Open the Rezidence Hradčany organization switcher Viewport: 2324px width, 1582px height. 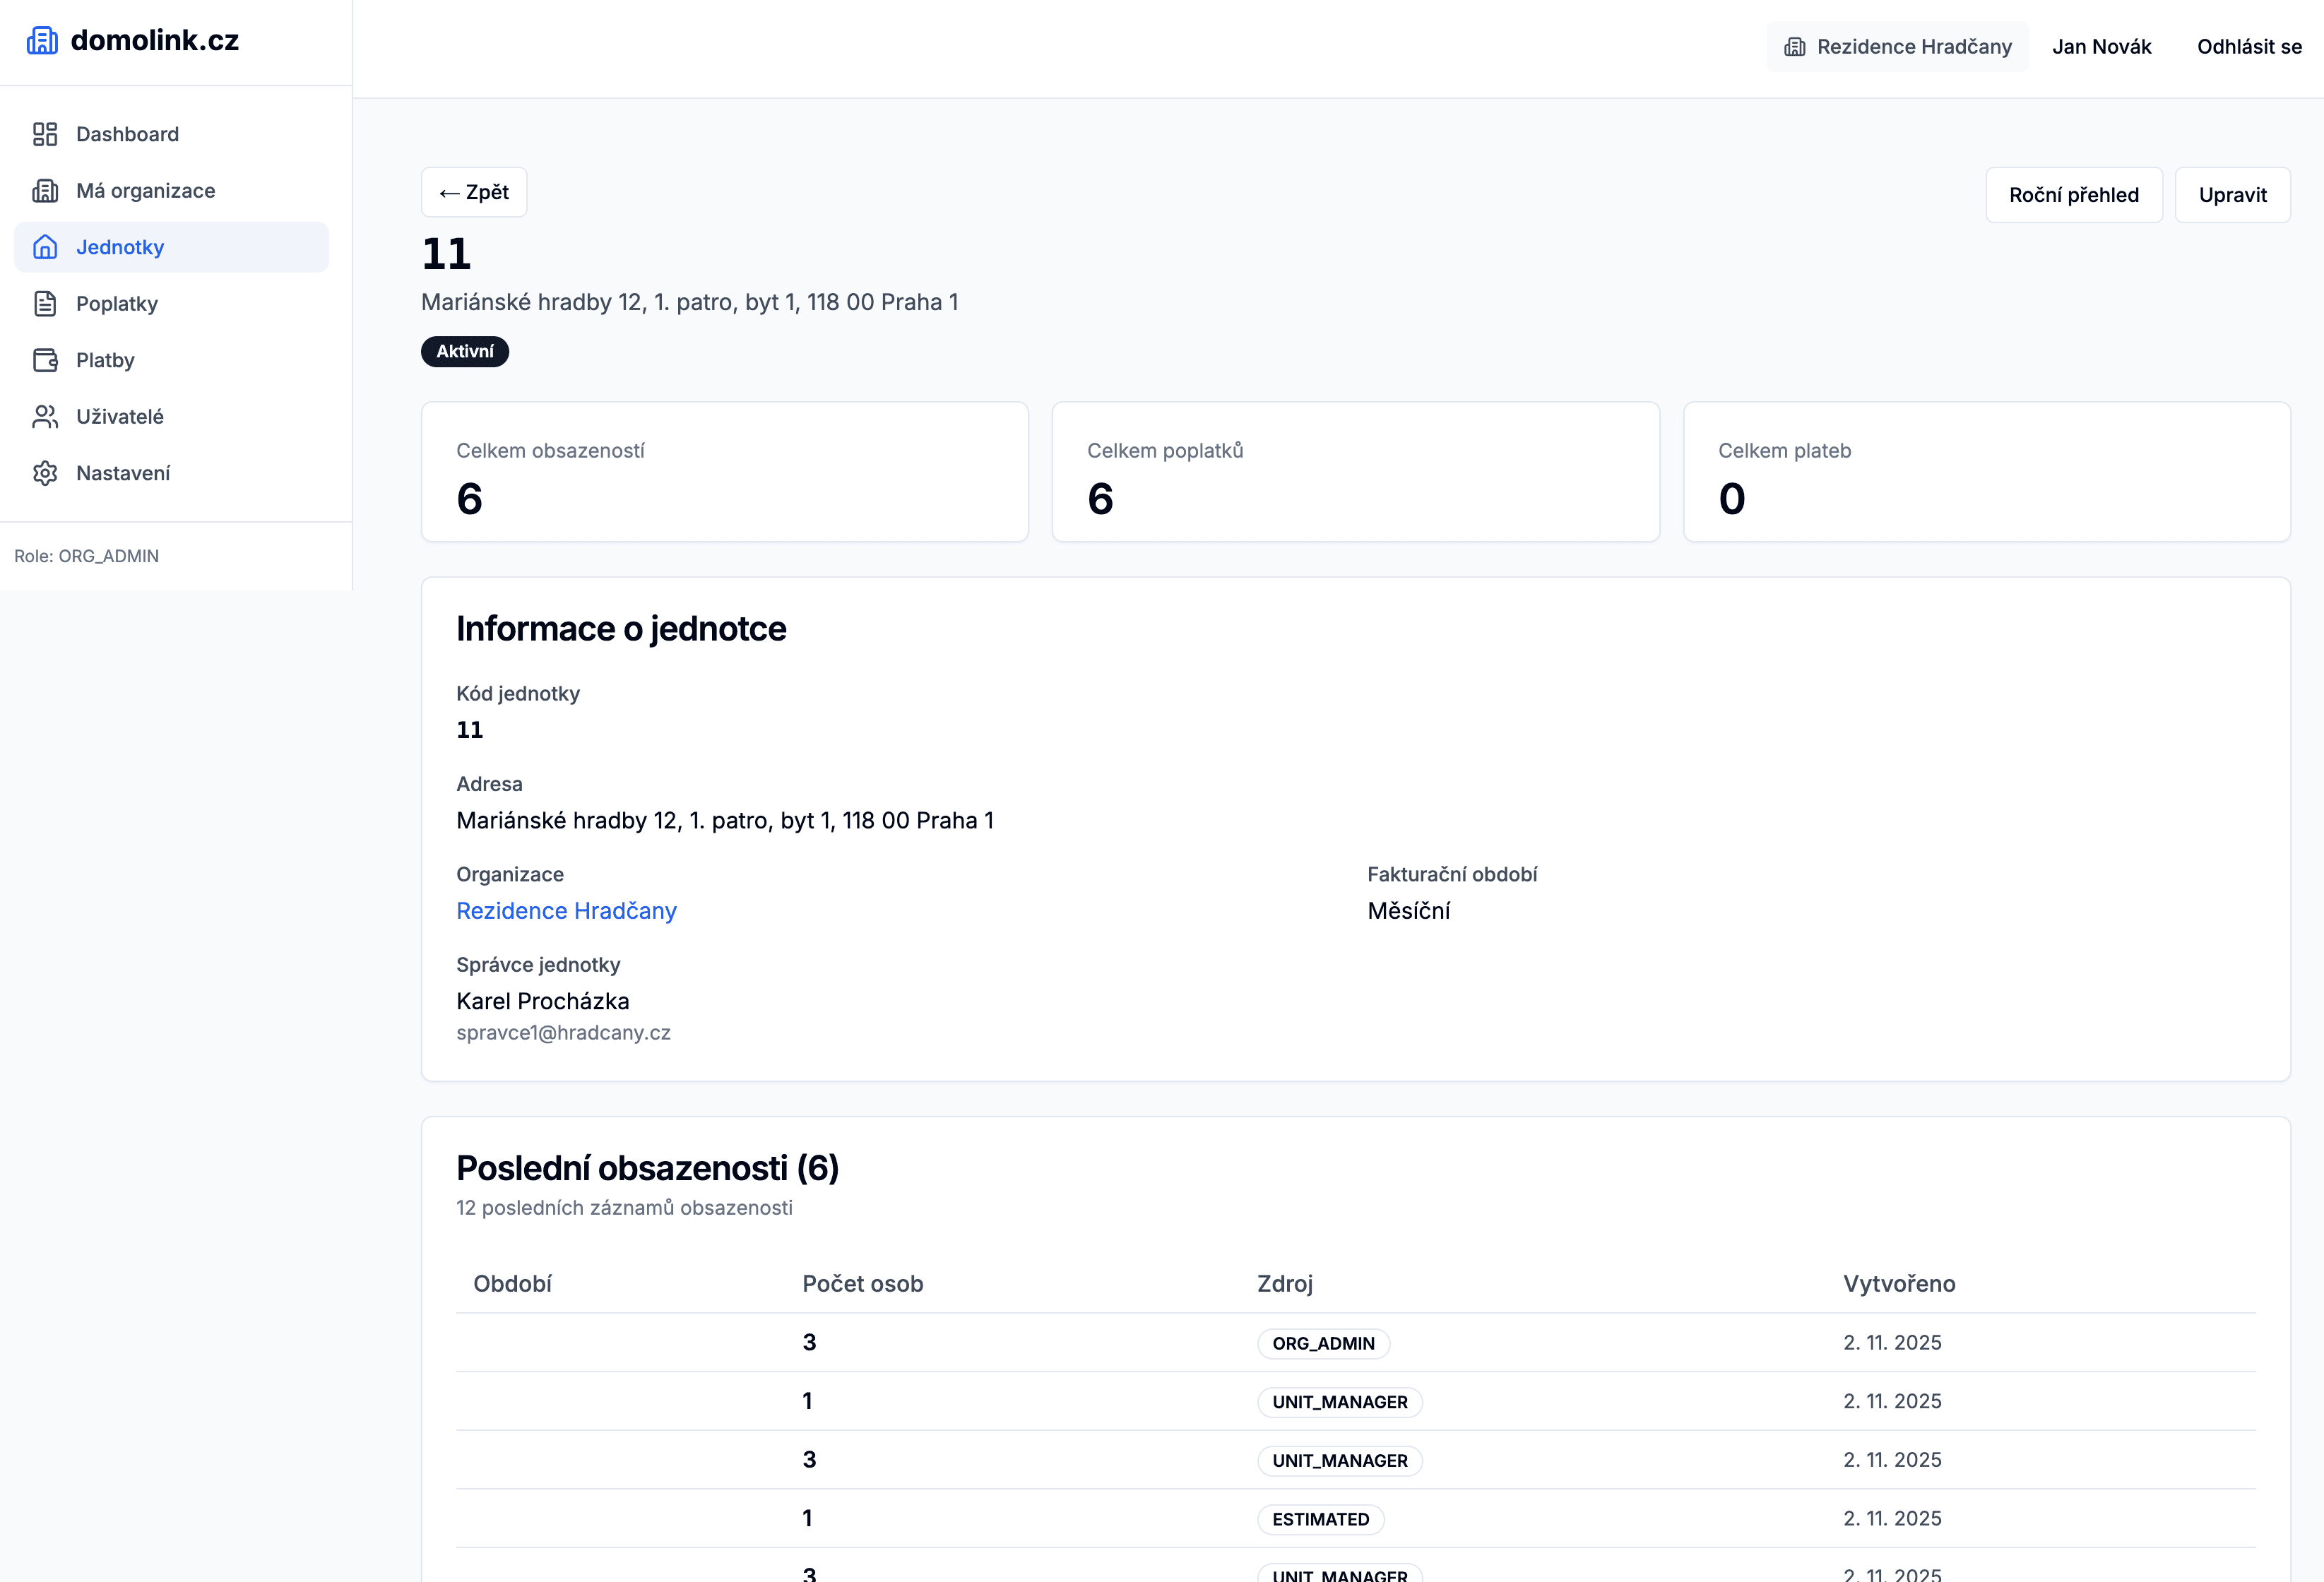coord(1897,47)
